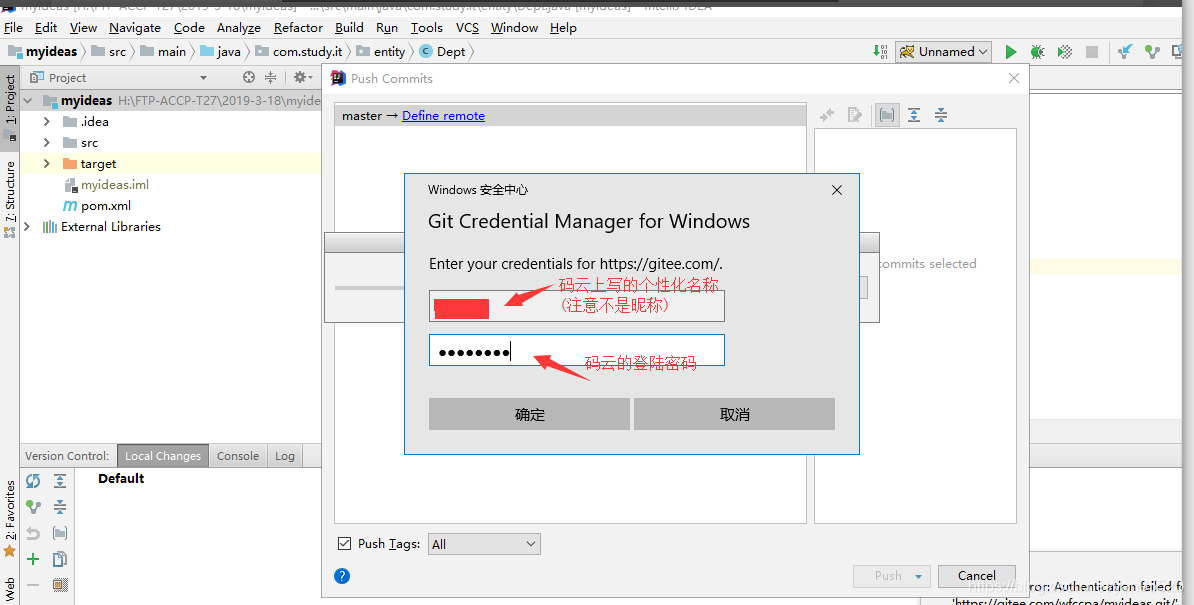Select myideas.iml in project tree
The width and height of the screenshot is (1194, 605).
115,185
